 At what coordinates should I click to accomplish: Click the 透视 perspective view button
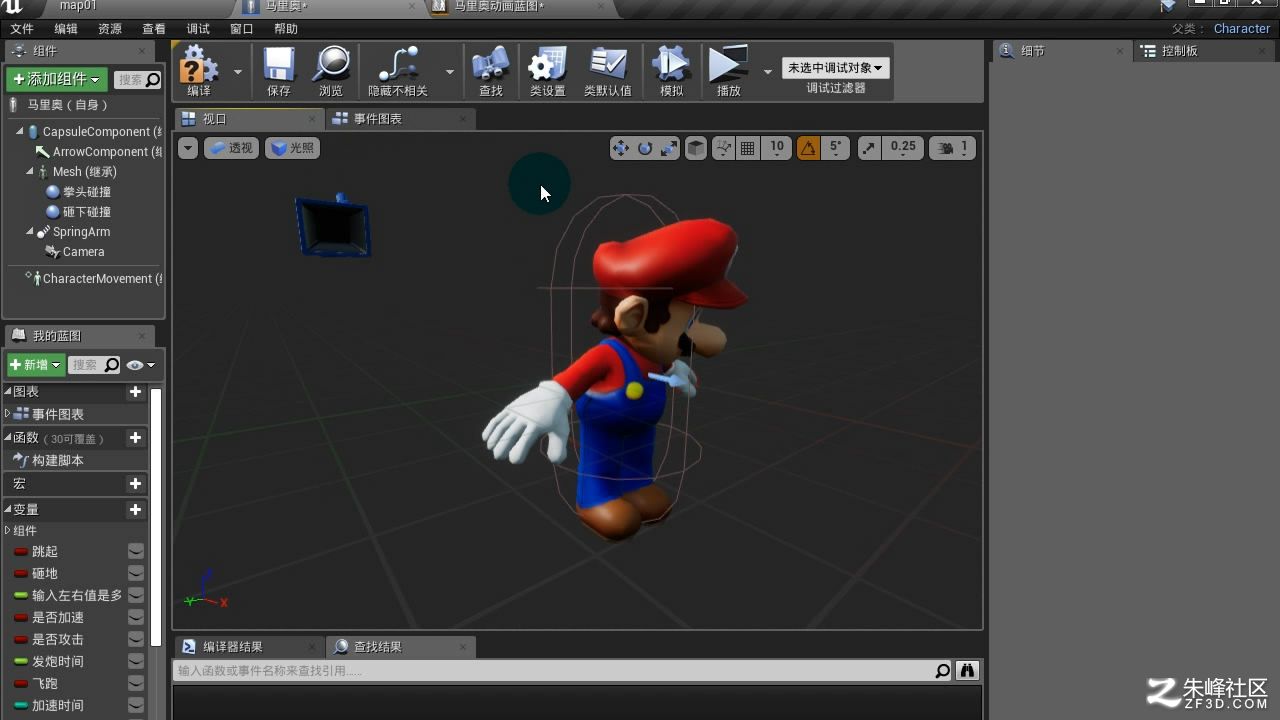[x=232, y=148]
